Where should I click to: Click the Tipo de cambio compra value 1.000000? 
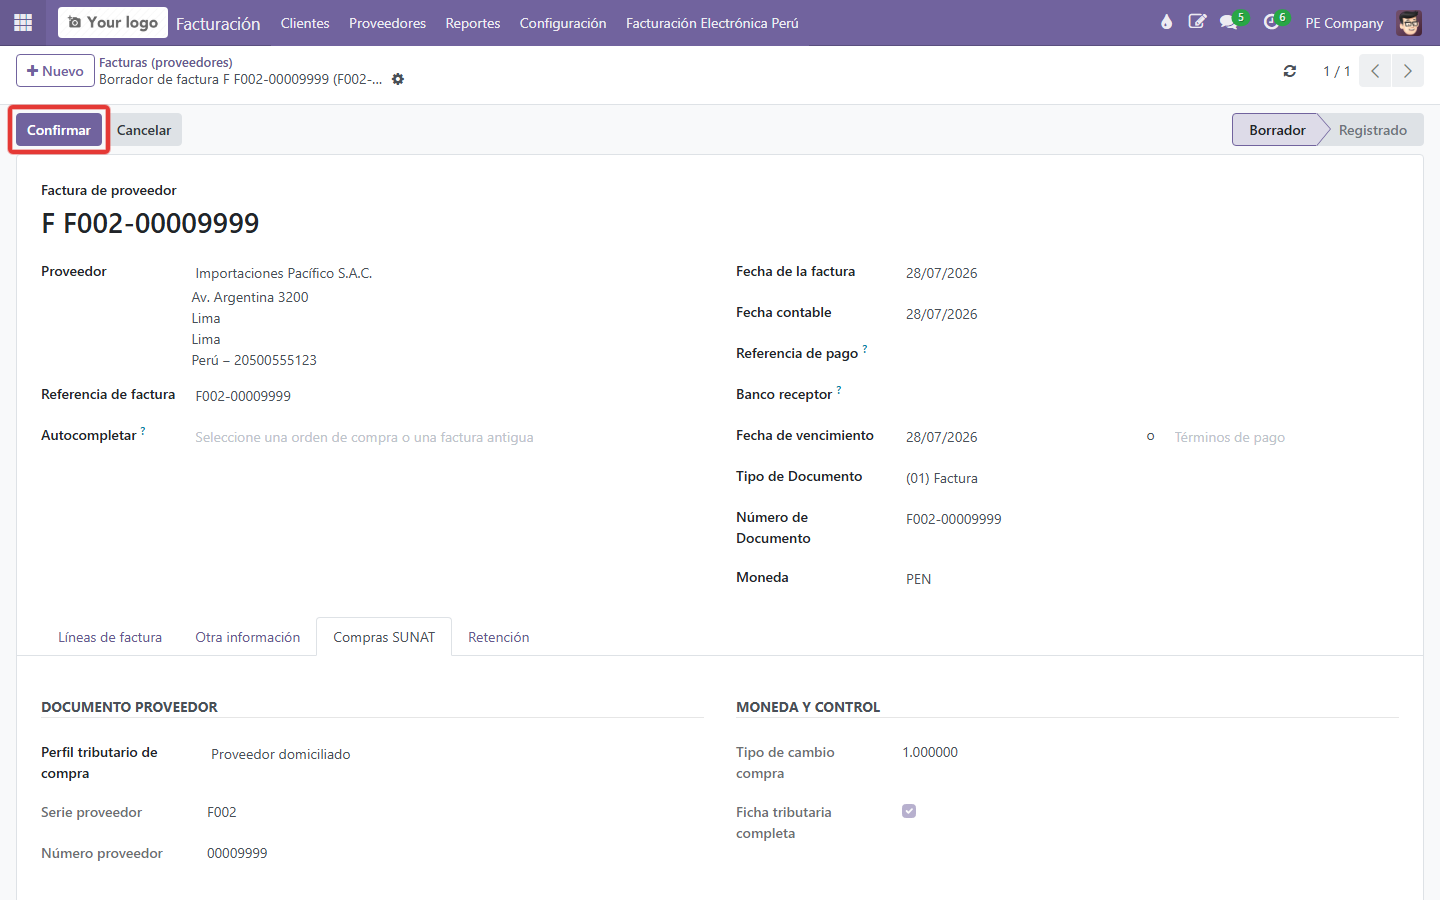click(x=930, y=752)
